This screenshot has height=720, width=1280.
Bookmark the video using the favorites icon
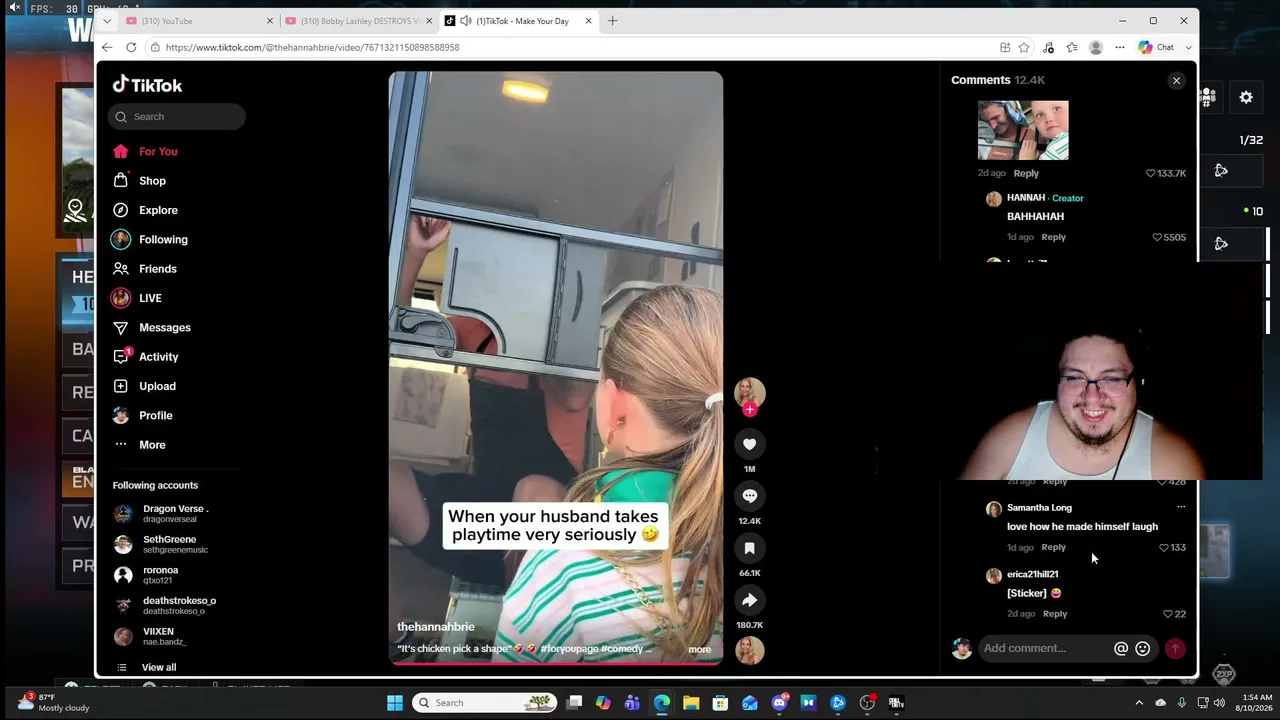(749, 548)
